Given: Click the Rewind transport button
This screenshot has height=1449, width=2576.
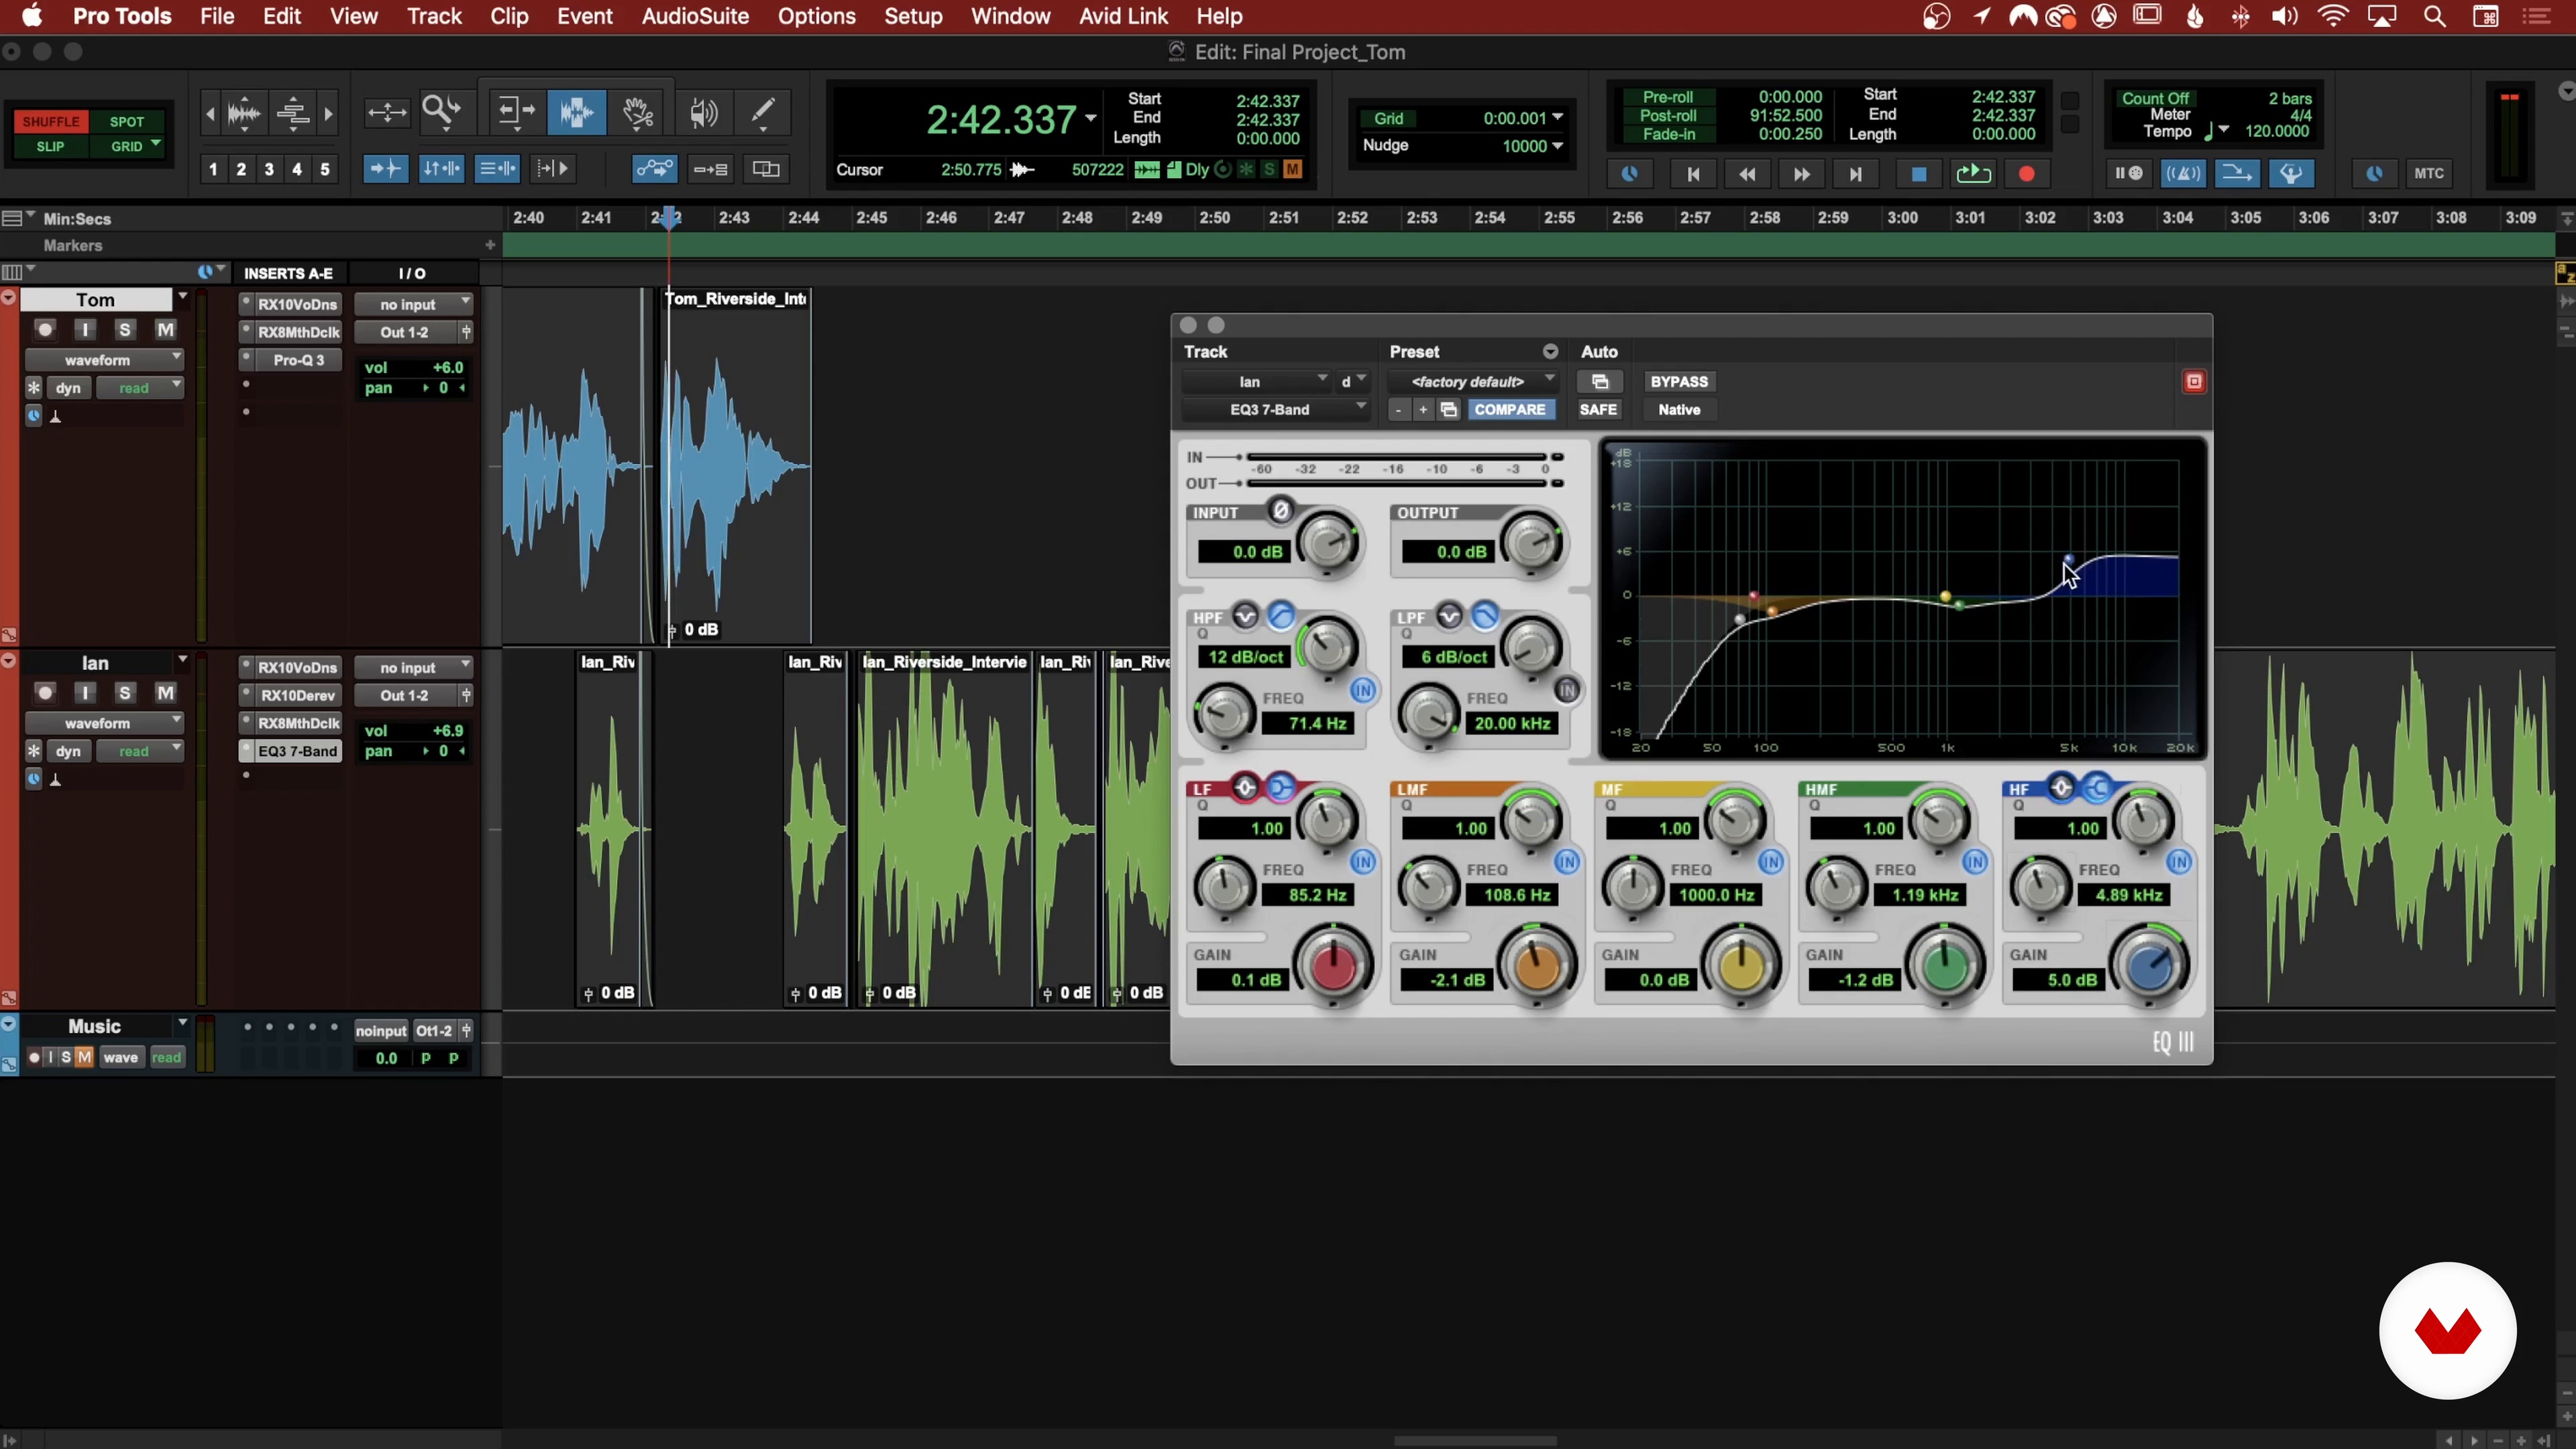Looking at the screenshot, I should (x=1747, y=174).
